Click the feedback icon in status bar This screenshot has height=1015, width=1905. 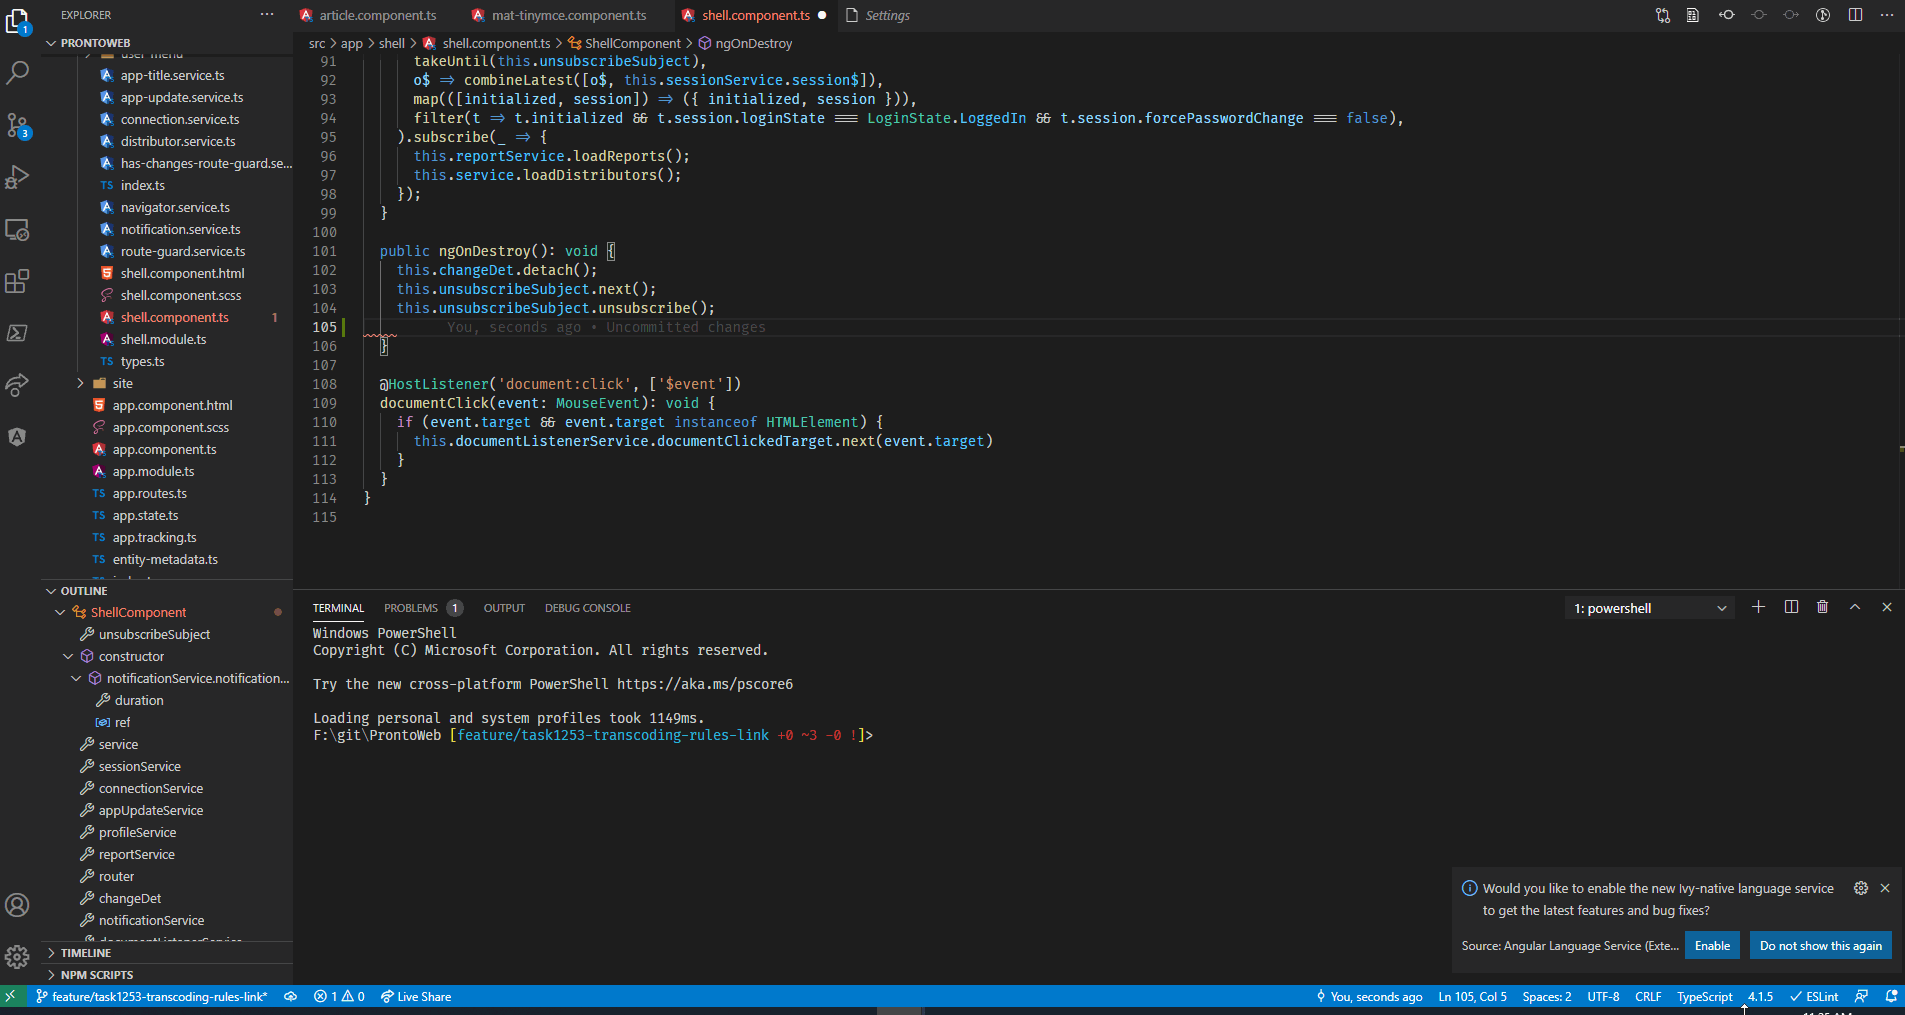tap(1861, 996)
